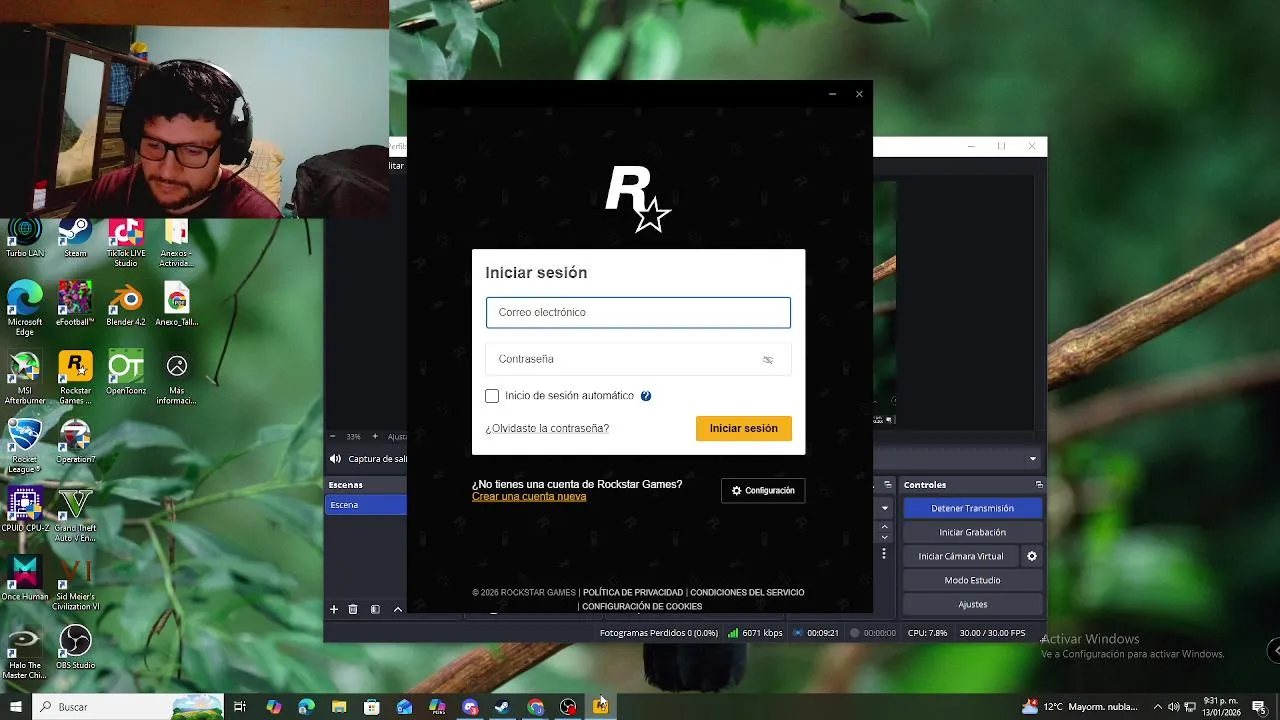
Task: Click the Windows Buscar search box
Action: pos(130,707)
